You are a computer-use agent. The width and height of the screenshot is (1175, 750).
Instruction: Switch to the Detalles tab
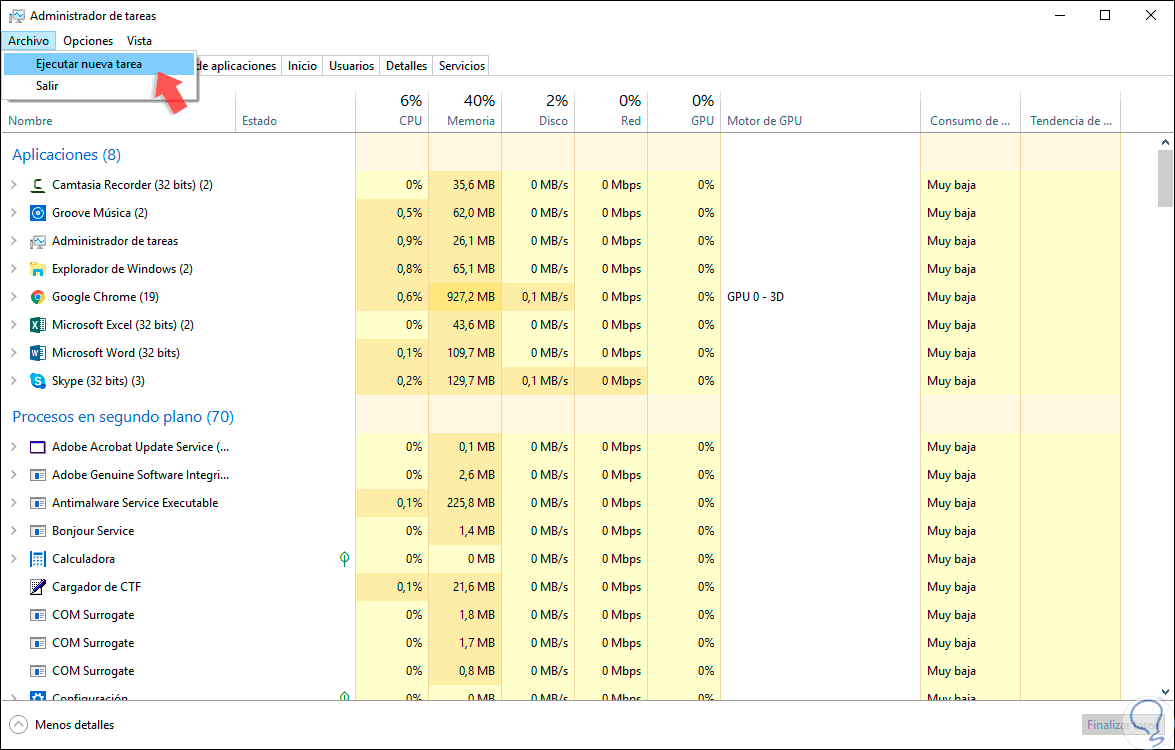(406, 66)
